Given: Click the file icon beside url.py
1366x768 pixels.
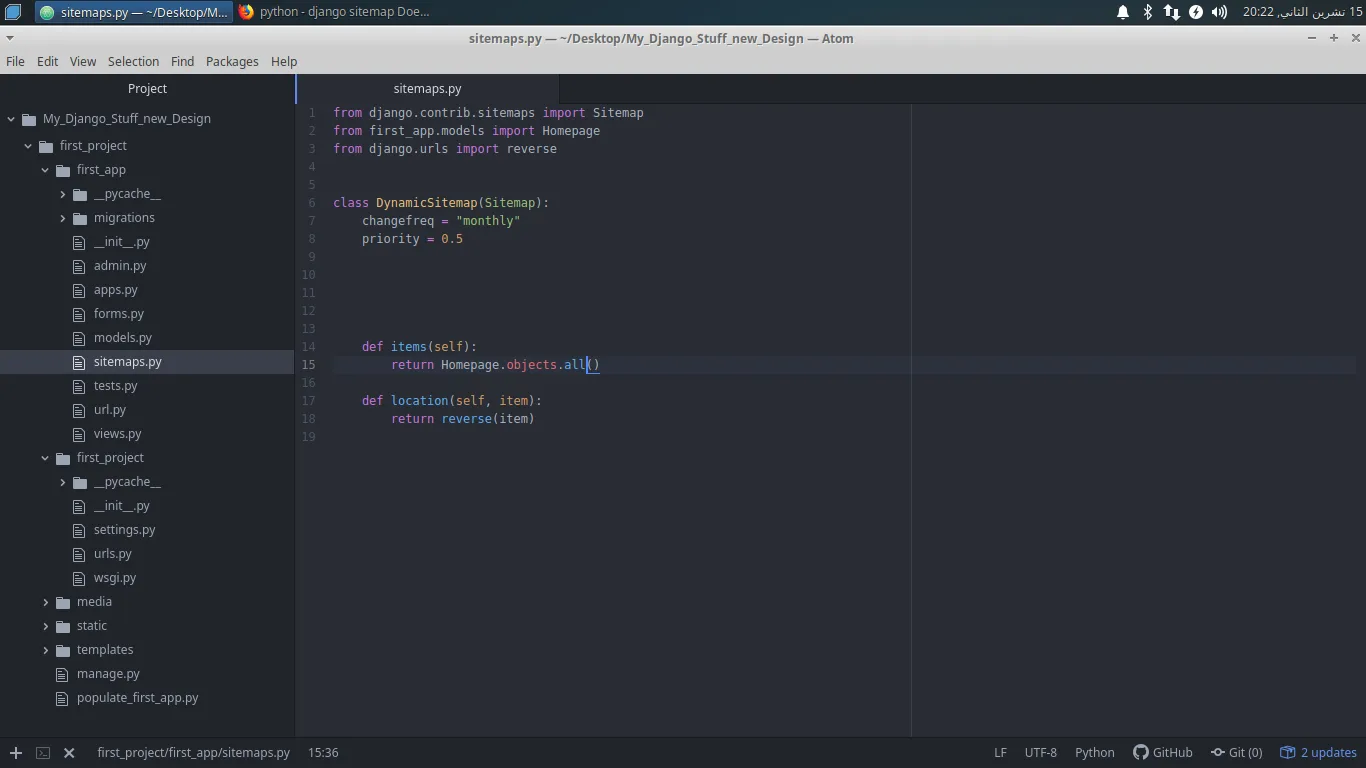Looking at the screenshot, I should tap(80, 410).
